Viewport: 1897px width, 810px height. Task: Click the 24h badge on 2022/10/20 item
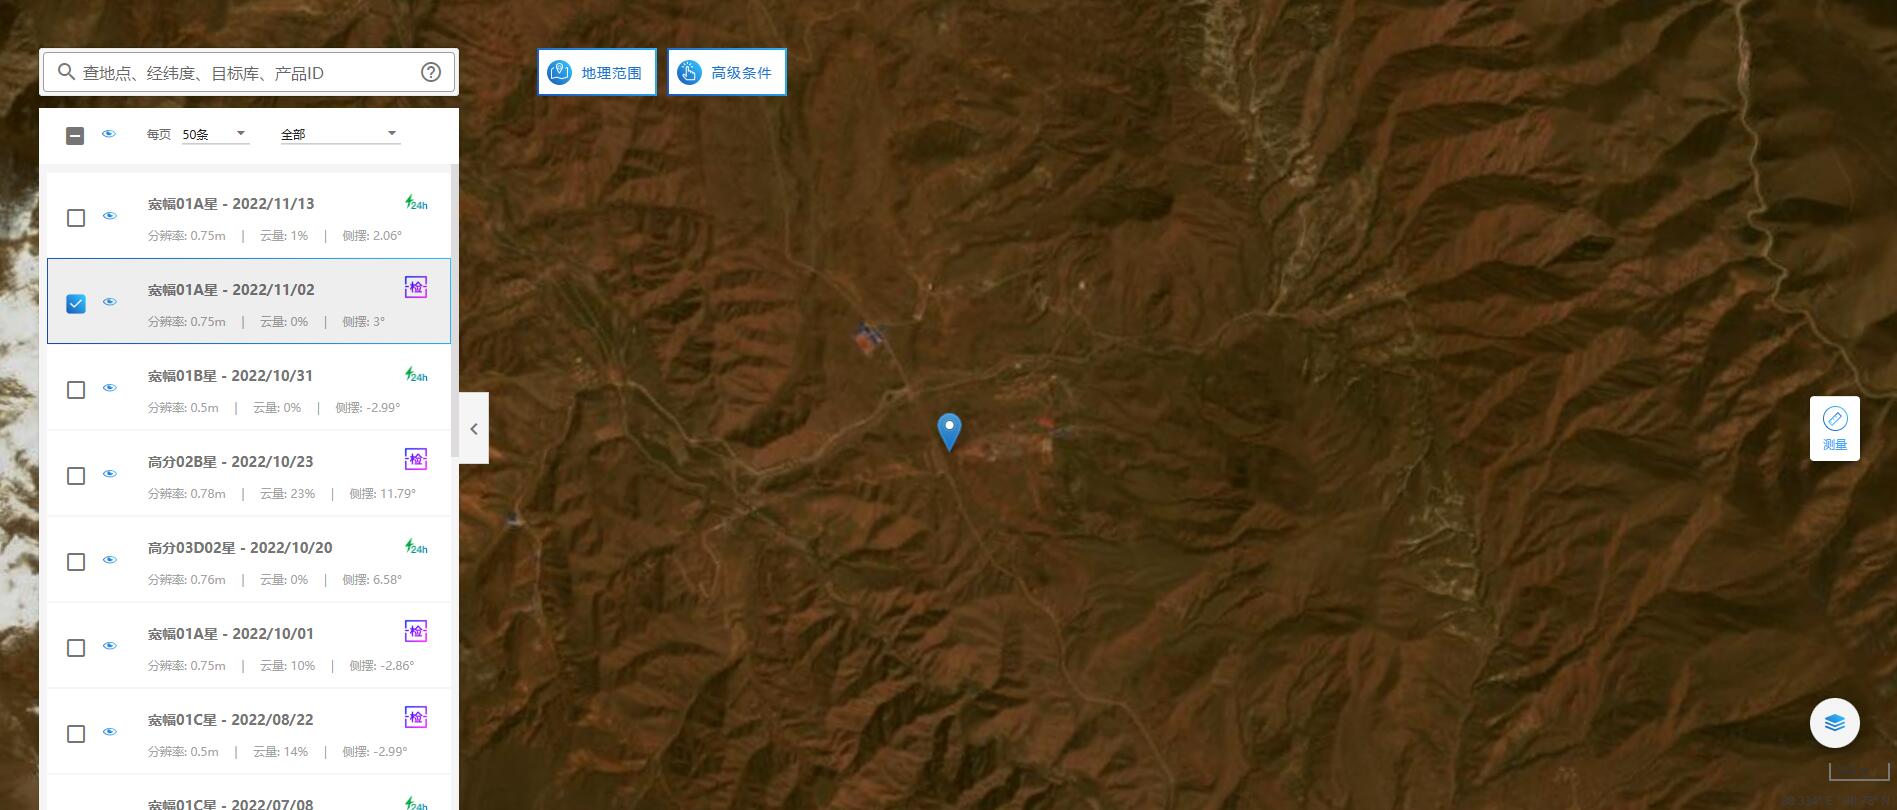coord(416,547)
